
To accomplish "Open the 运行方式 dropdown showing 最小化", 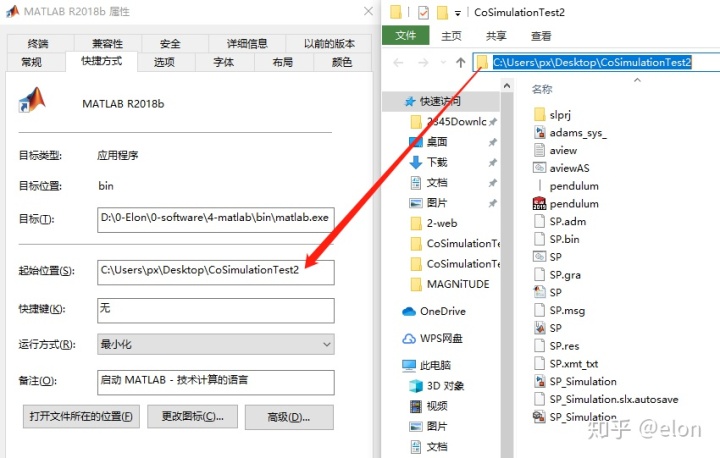I will 215,344.
